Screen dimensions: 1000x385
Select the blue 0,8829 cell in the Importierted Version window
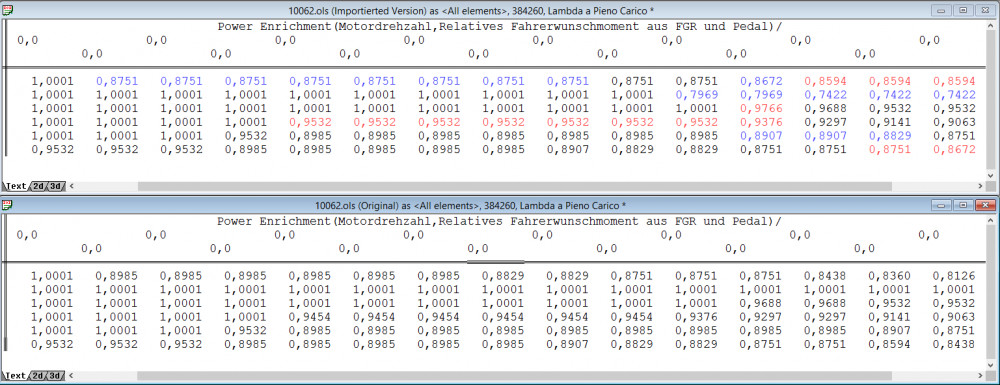(890, 136)
